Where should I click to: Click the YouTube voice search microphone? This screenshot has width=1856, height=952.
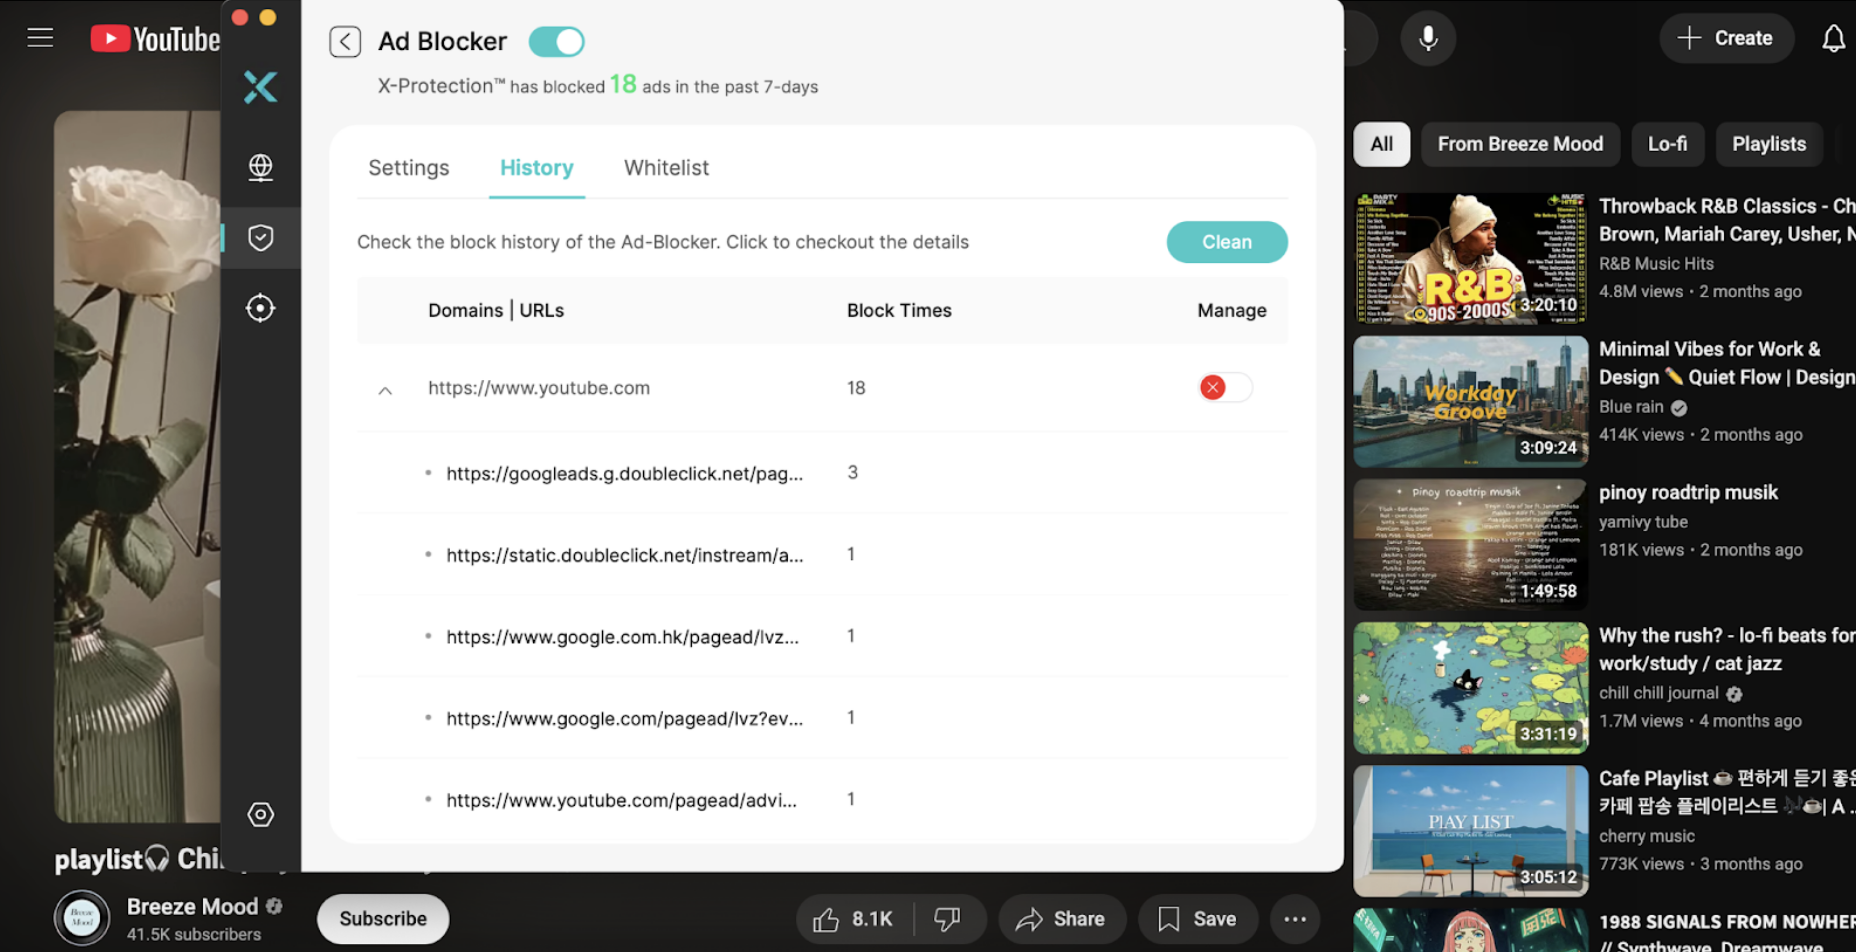1428,38
